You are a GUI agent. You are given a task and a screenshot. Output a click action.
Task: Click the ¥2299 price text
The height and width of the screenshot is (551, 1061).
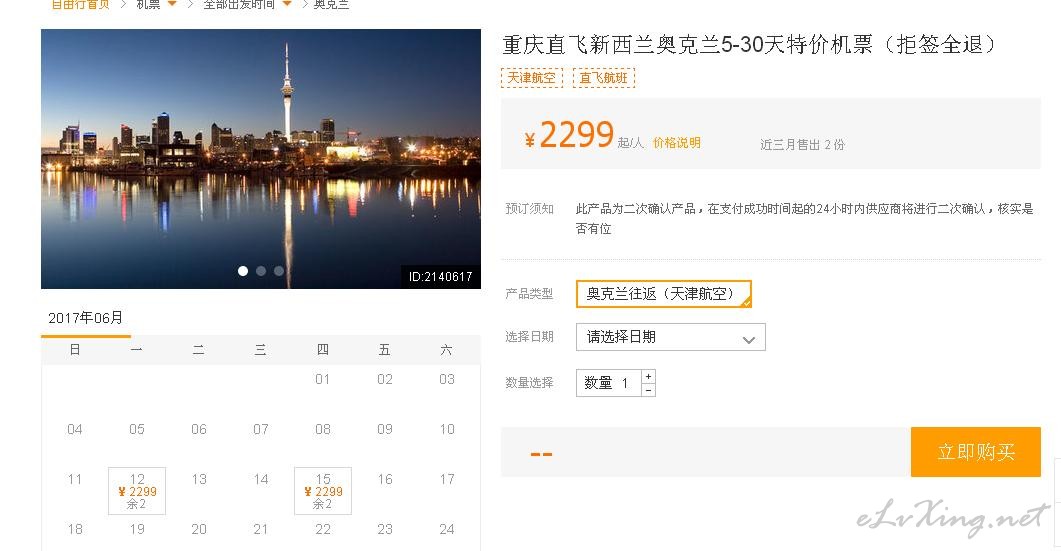[569, 135]
